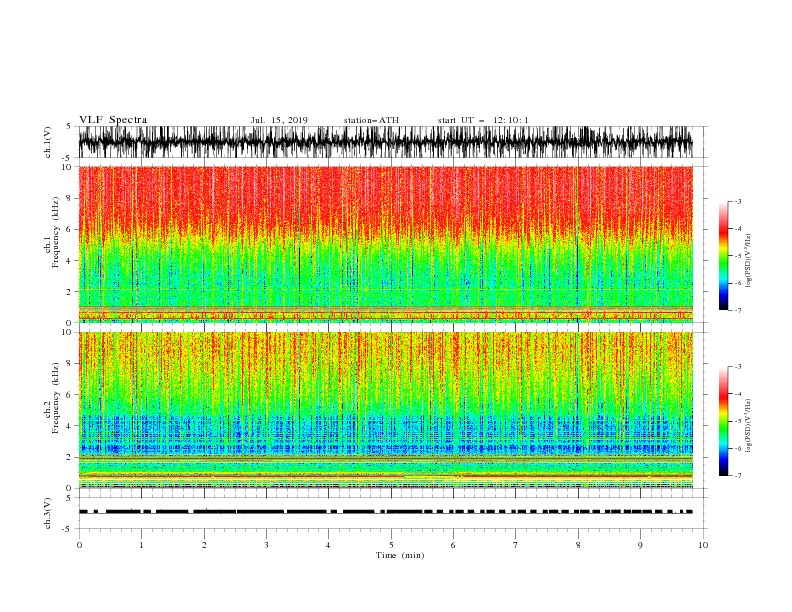Click the ch.3(V) black bar trace
Screen dimensions: 792x612
pos(385,512)
